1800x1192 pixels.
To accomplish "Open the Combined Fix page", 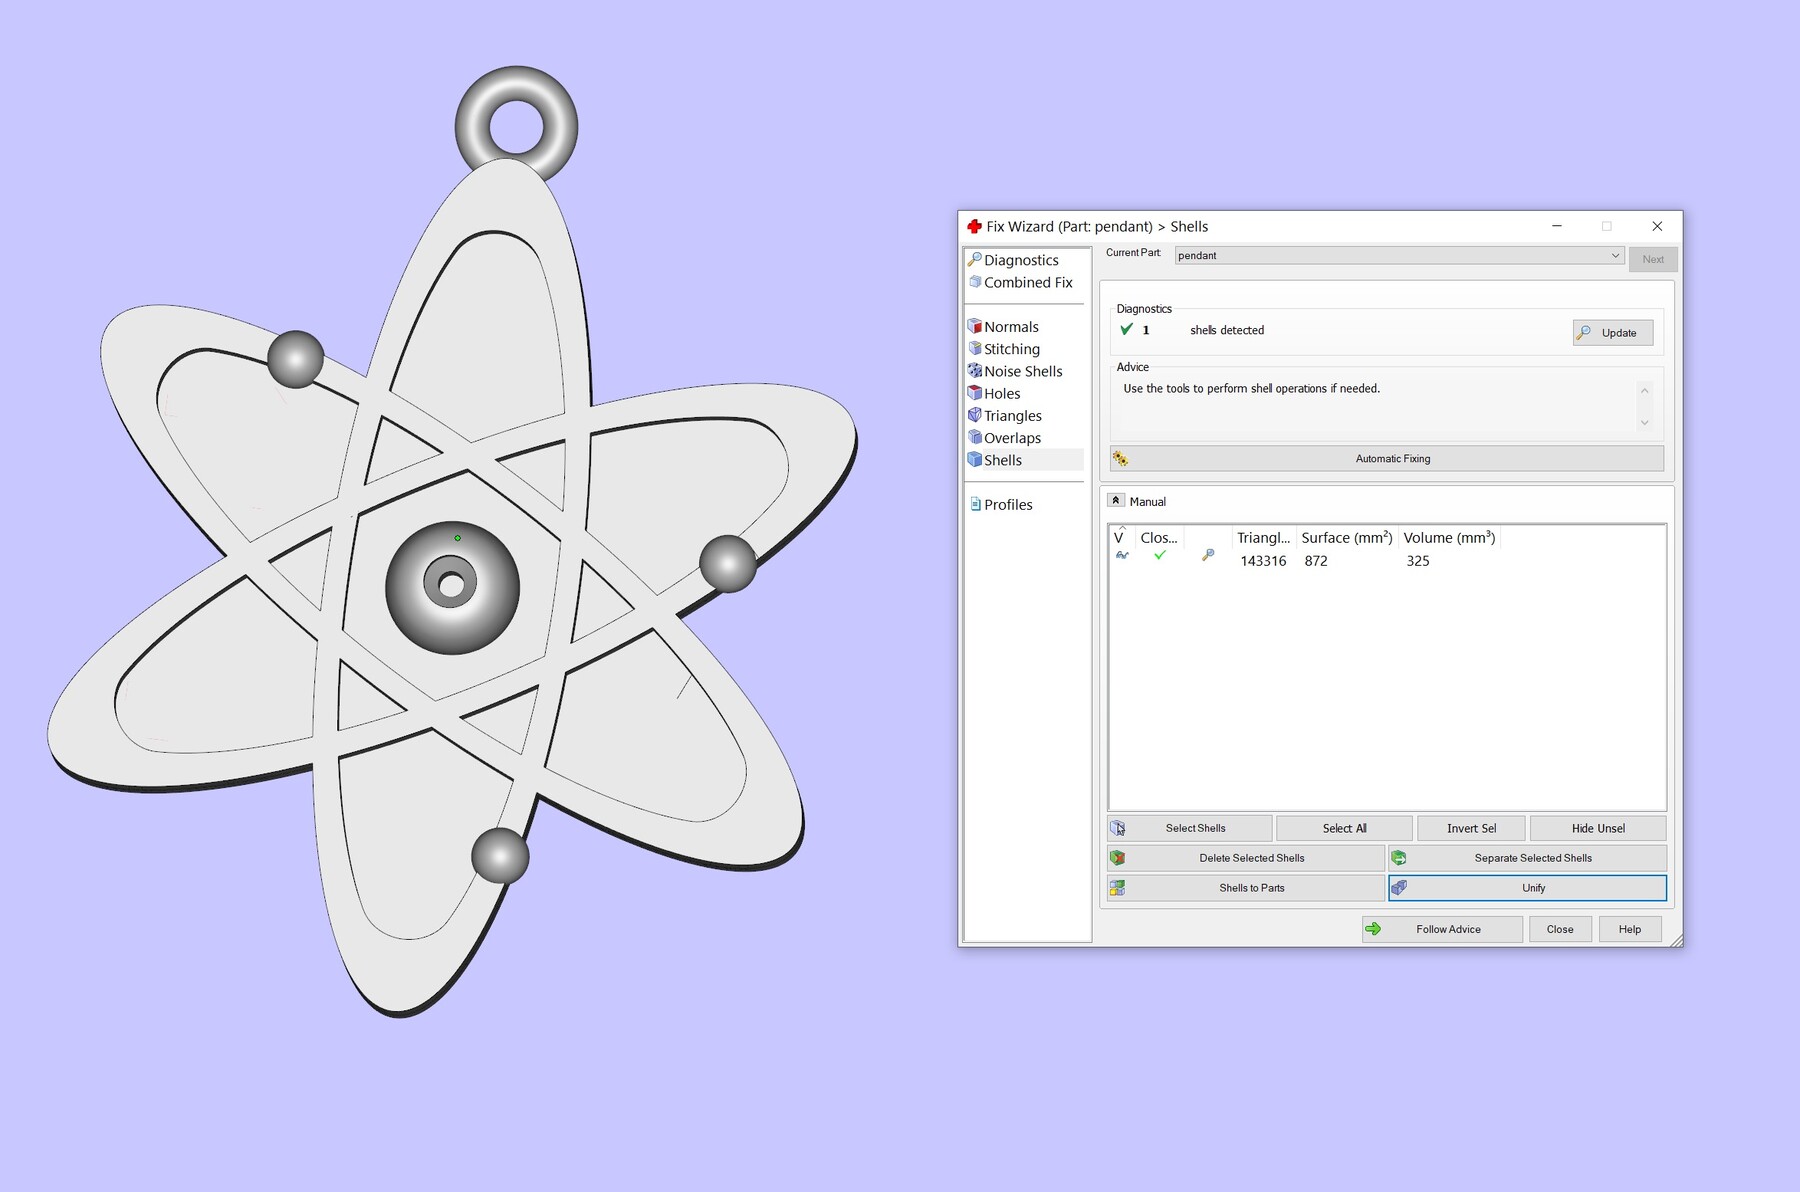I will pyautogui.click(x=1025, y=282).
